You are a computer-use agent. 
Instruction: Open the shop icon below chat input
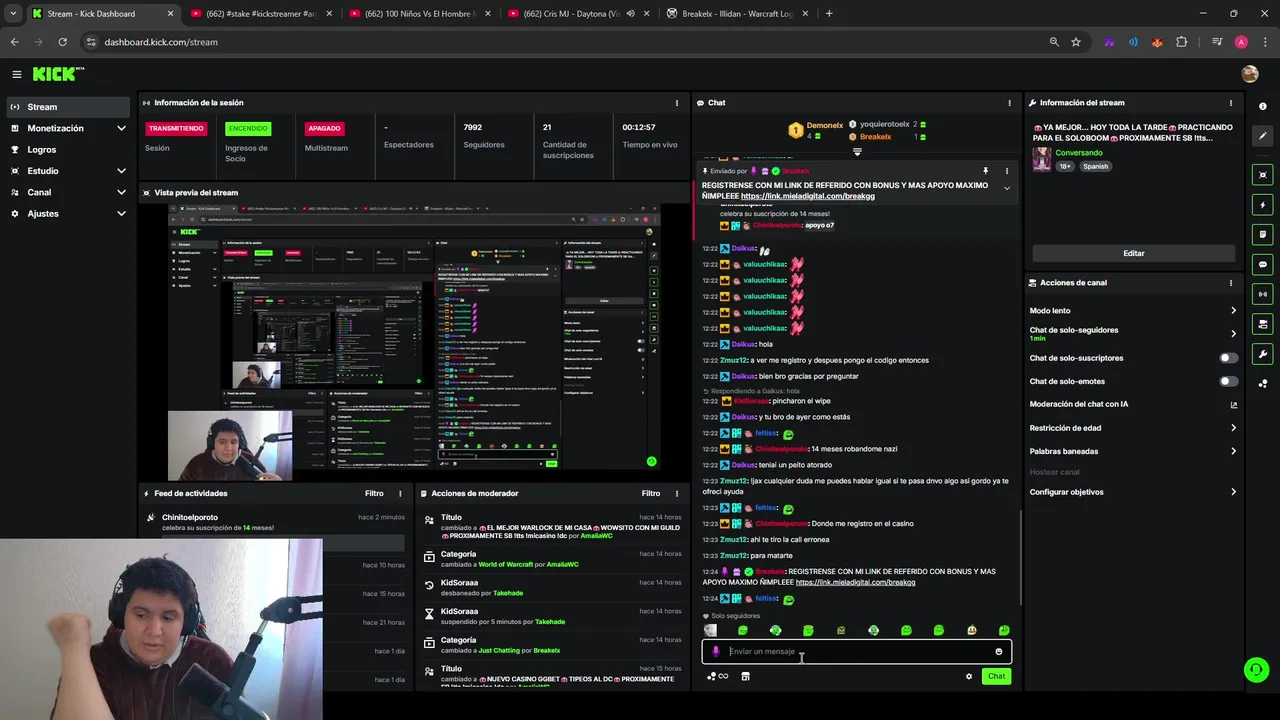(745, 676)
